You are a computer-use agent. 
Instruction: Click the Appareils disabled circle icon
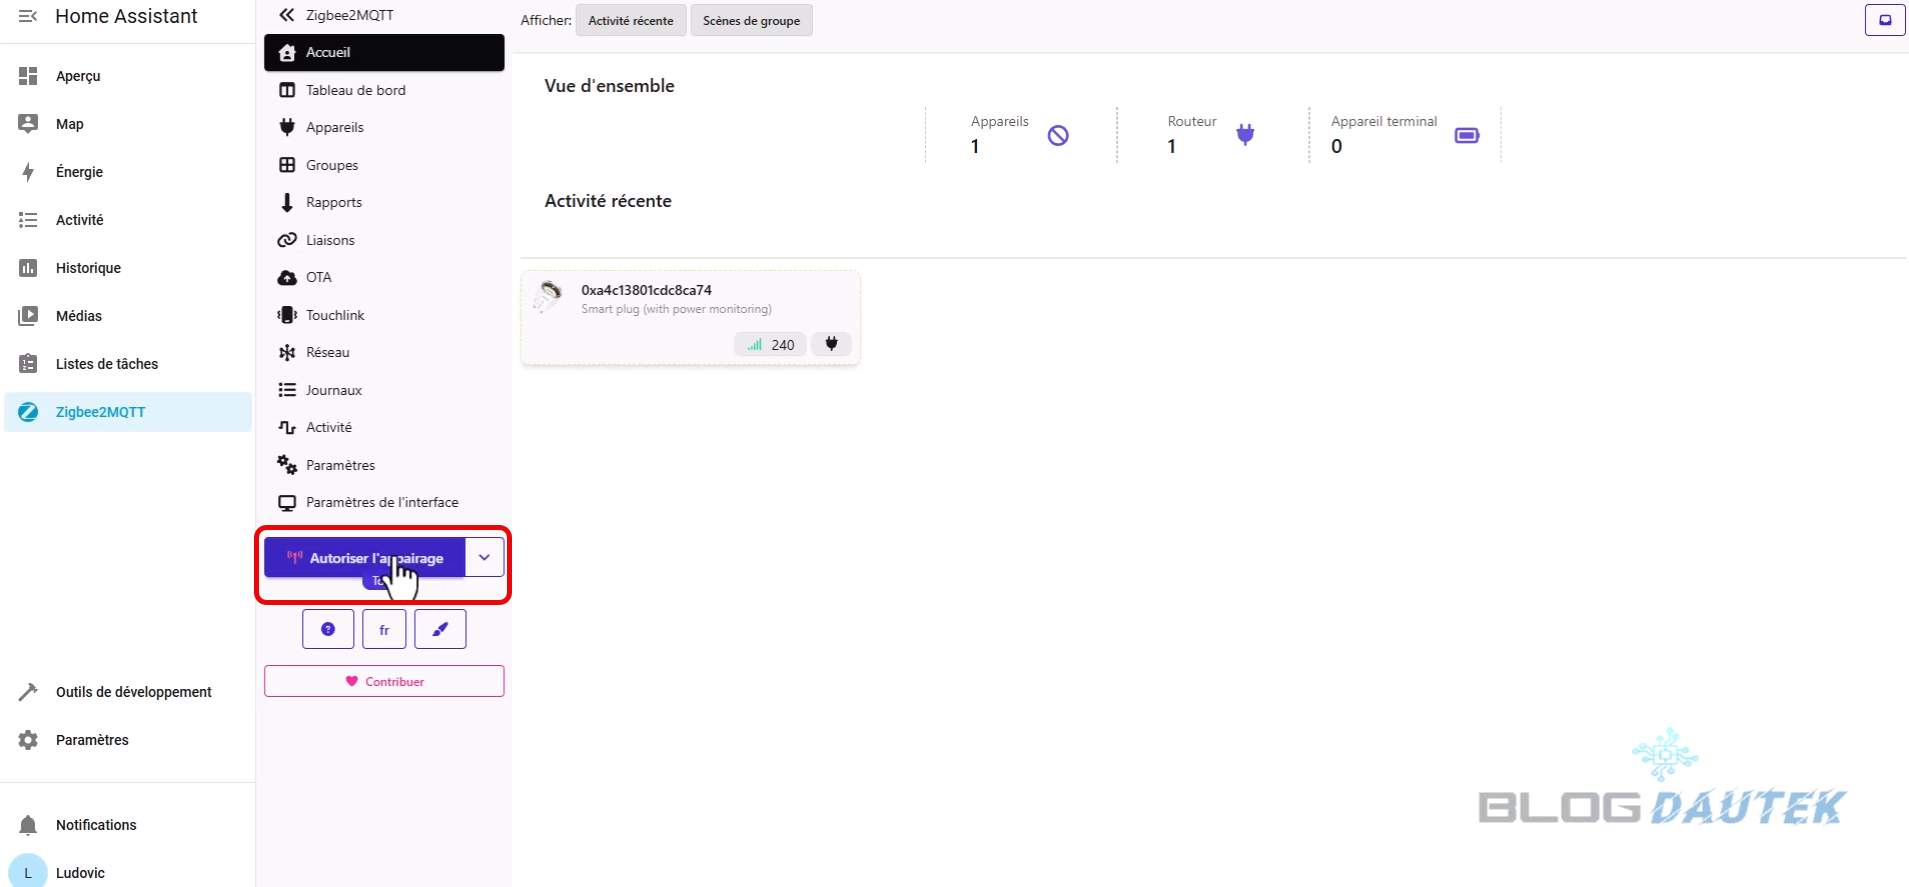1058,135
